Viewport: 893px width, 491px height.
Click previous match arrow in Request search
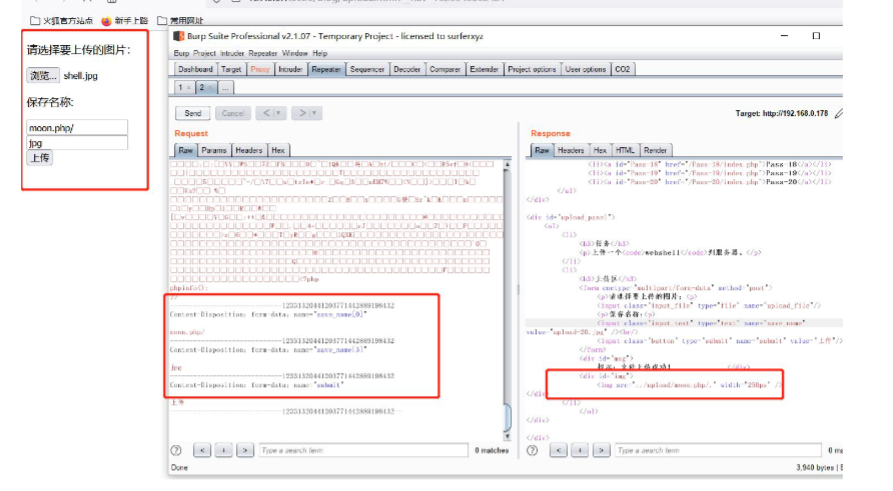pyautogui.click(x=200, y=451)
